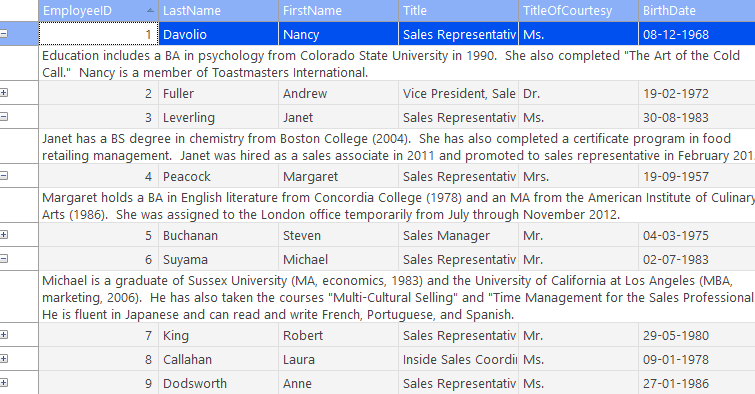755x394 pixels.
Task: Select the Callahan last name cell
Action: click(219, 359)
